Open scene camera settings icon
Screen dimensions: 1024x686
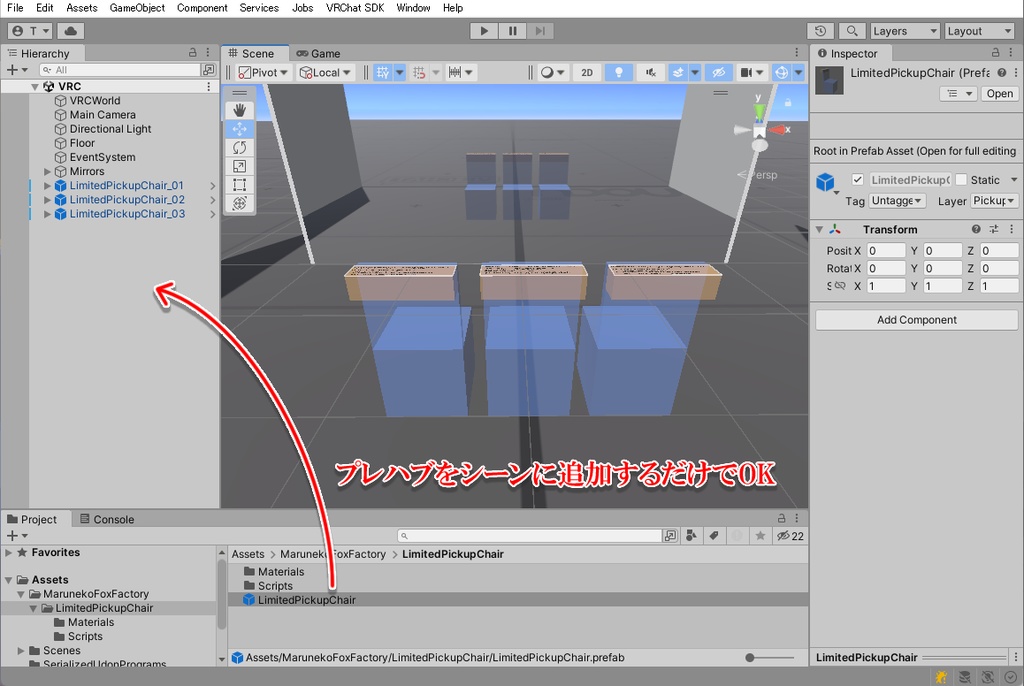(x=746, y=73)
